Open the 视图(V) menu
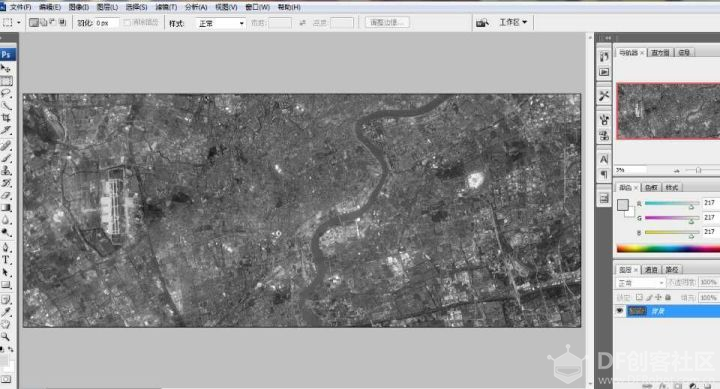 coord(226,7)
